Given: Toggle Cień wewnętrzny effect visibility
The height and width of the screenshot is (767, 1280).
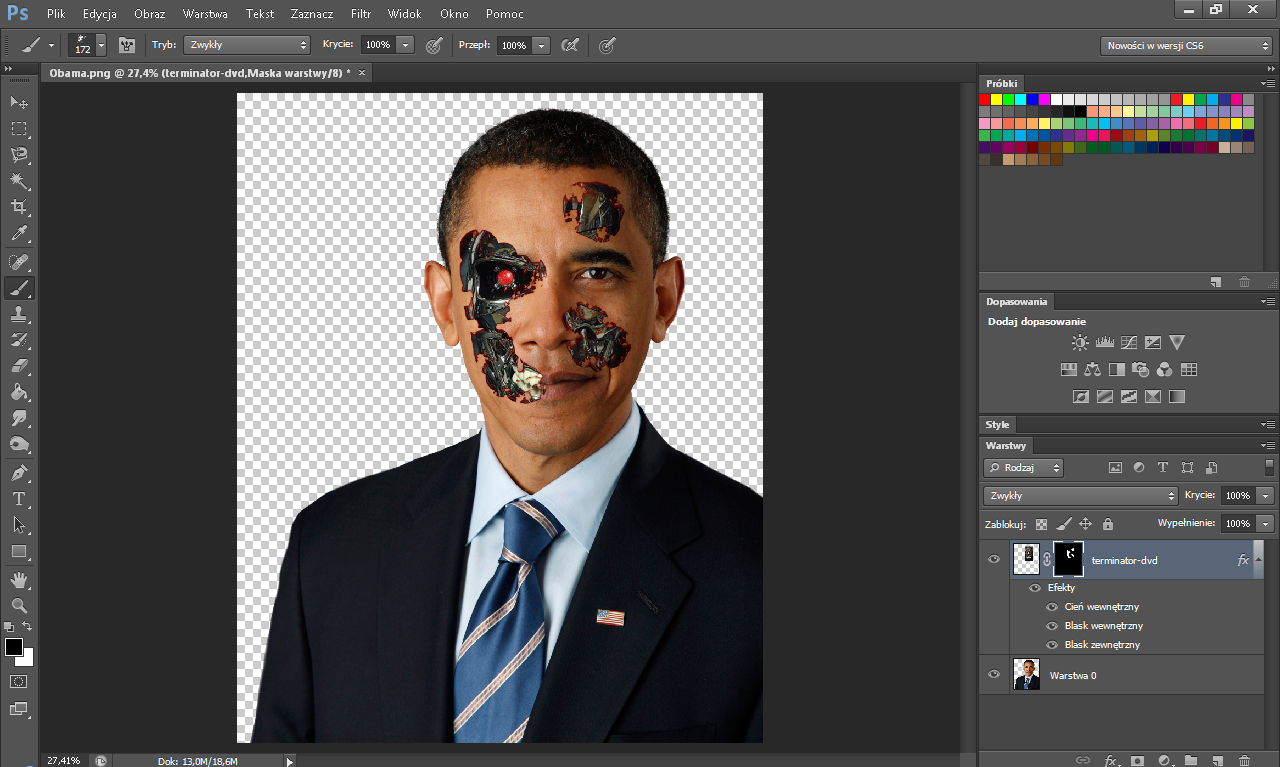Looking at the screenshot, I should pyautogui.click(x=1052, y=607).
